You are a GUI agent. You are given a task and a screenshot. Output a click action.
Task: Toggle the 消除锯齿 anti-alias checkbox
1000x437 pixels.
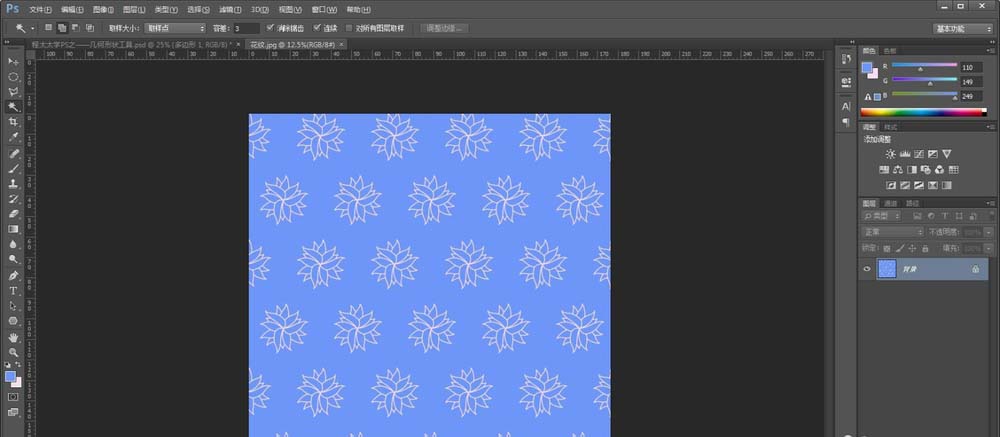(272, 28)
